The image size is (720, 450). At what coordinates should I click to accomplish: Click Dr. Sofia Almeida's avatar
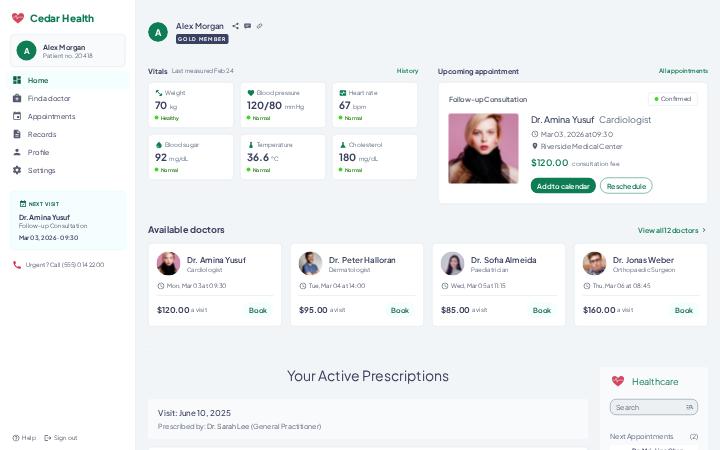pyautogui.click(x=452, y=264)
